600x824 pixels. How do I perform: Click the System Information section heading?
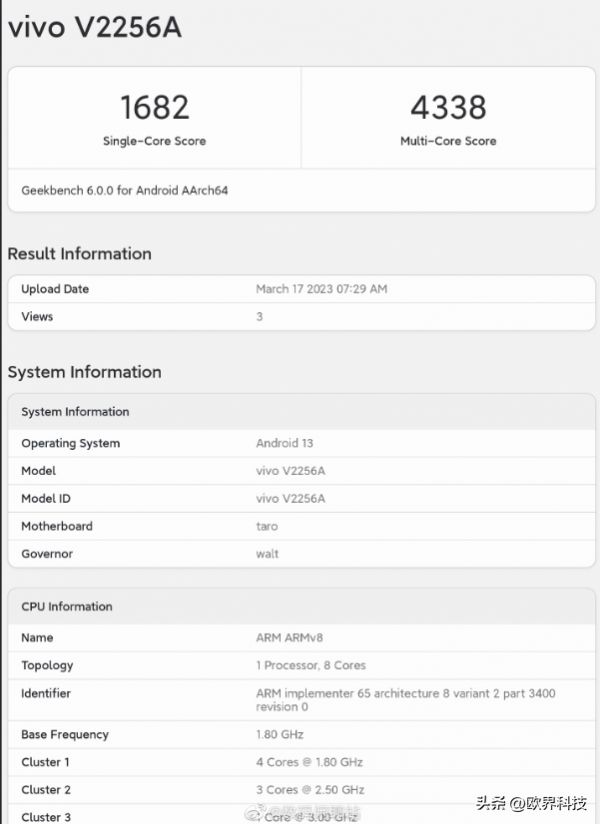point(85,372)
